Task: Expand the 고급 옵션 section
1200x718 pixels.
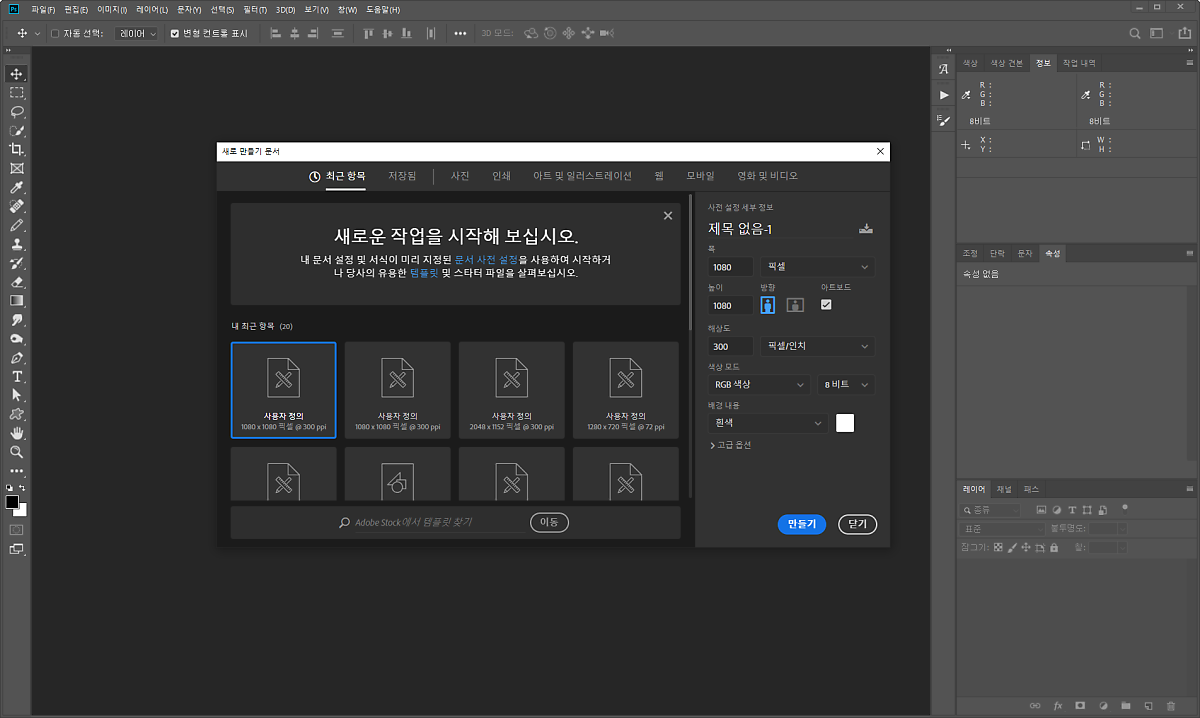Action: click(730, 445)
